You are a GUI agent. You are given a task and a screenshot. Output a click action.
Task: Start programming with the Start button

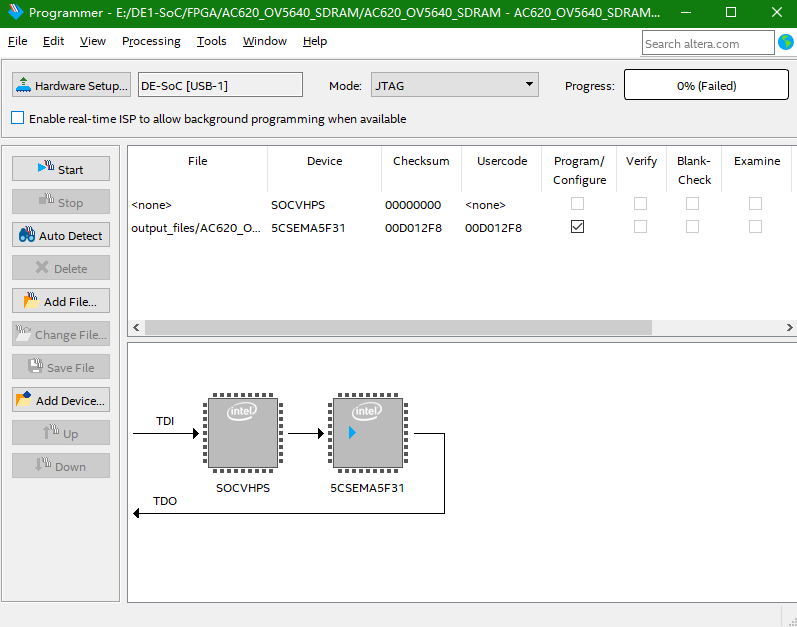coord(61,169)
